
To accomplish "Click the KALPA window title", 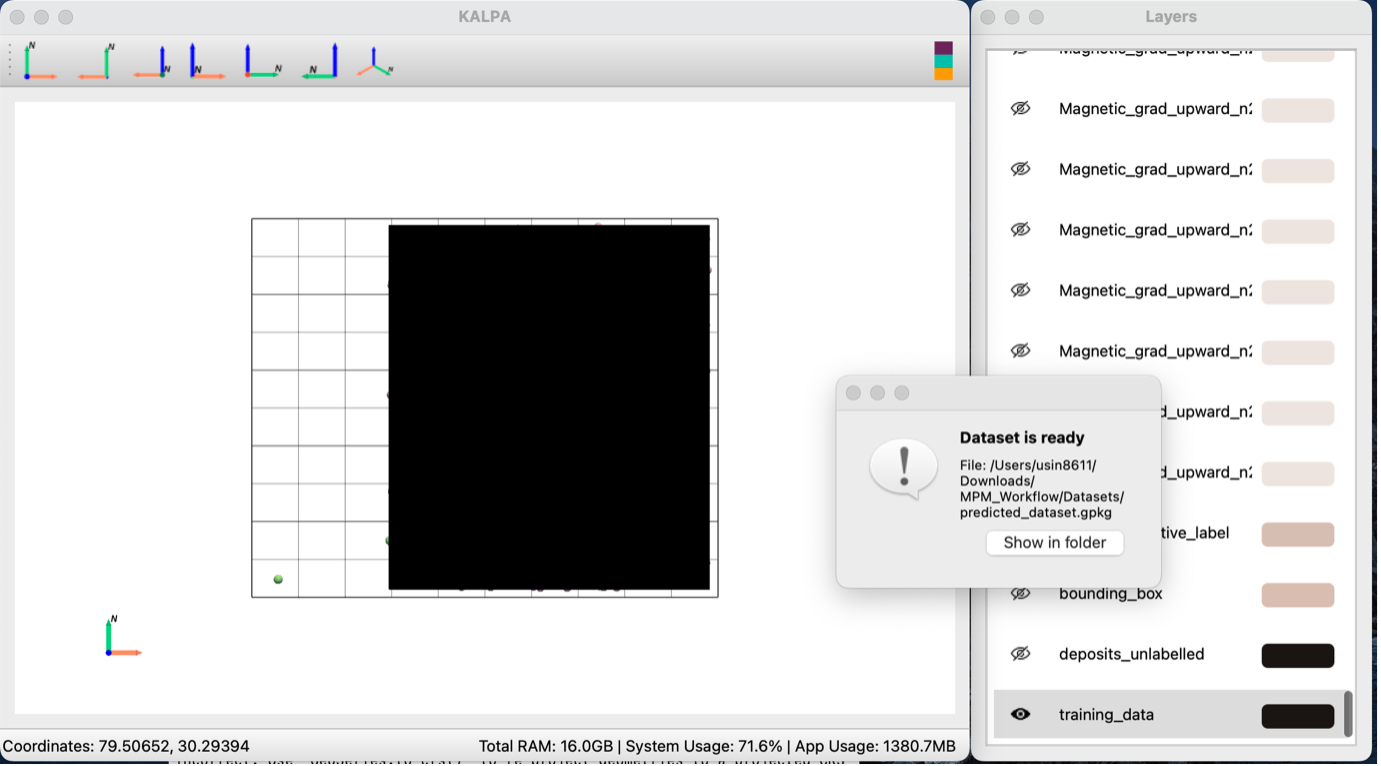I will click(x=484, y=17).
